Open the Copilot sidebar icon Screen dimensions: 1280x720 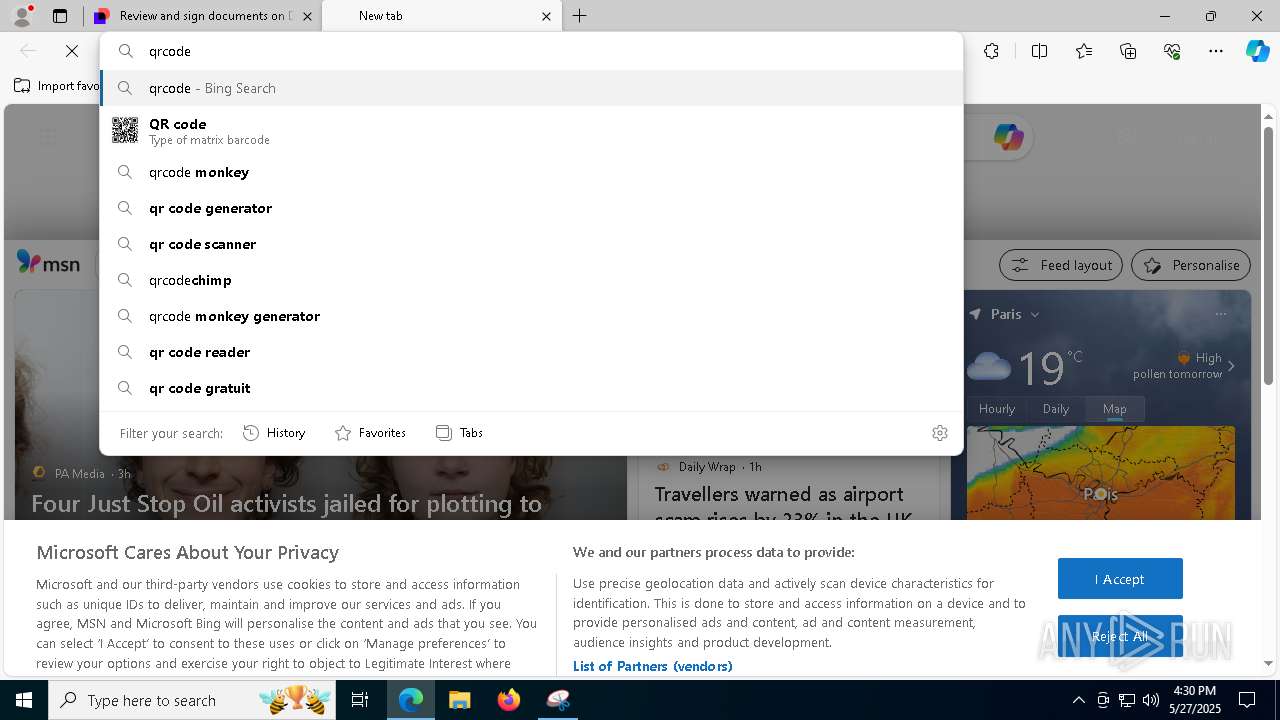point(1257,51)
